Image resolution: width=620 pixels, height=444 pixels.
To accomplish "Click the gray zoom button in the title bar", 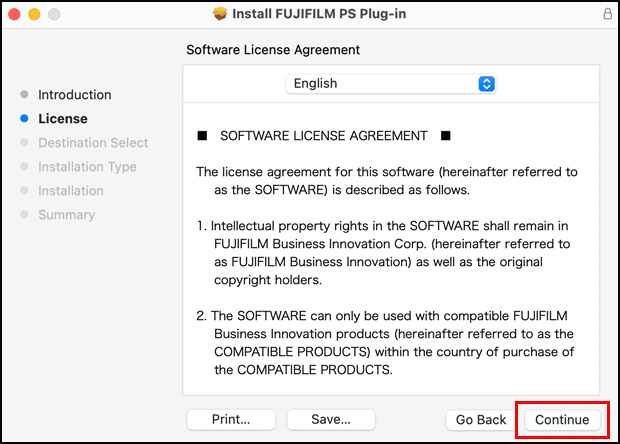I will tap(54, 15).
